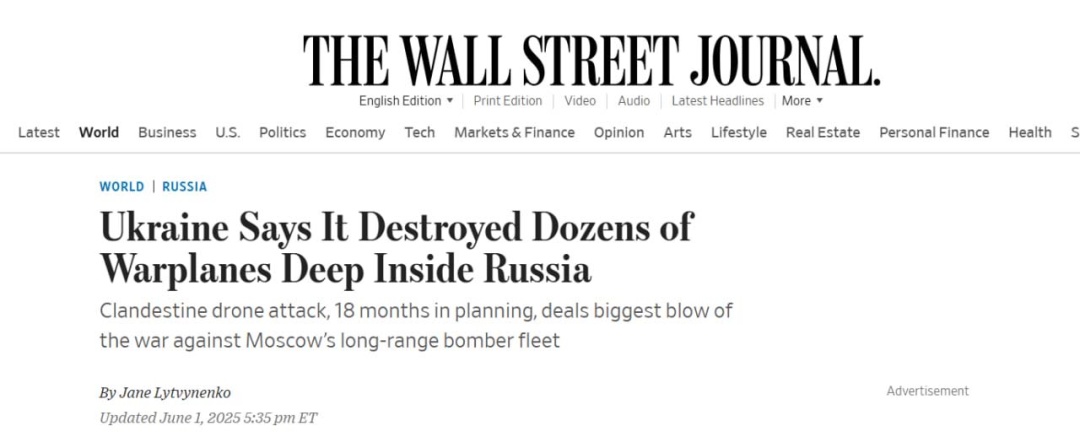The width and height of the screenshot is (1080, 437).
Task: Open the Tech section
Action: coord(419,132)
